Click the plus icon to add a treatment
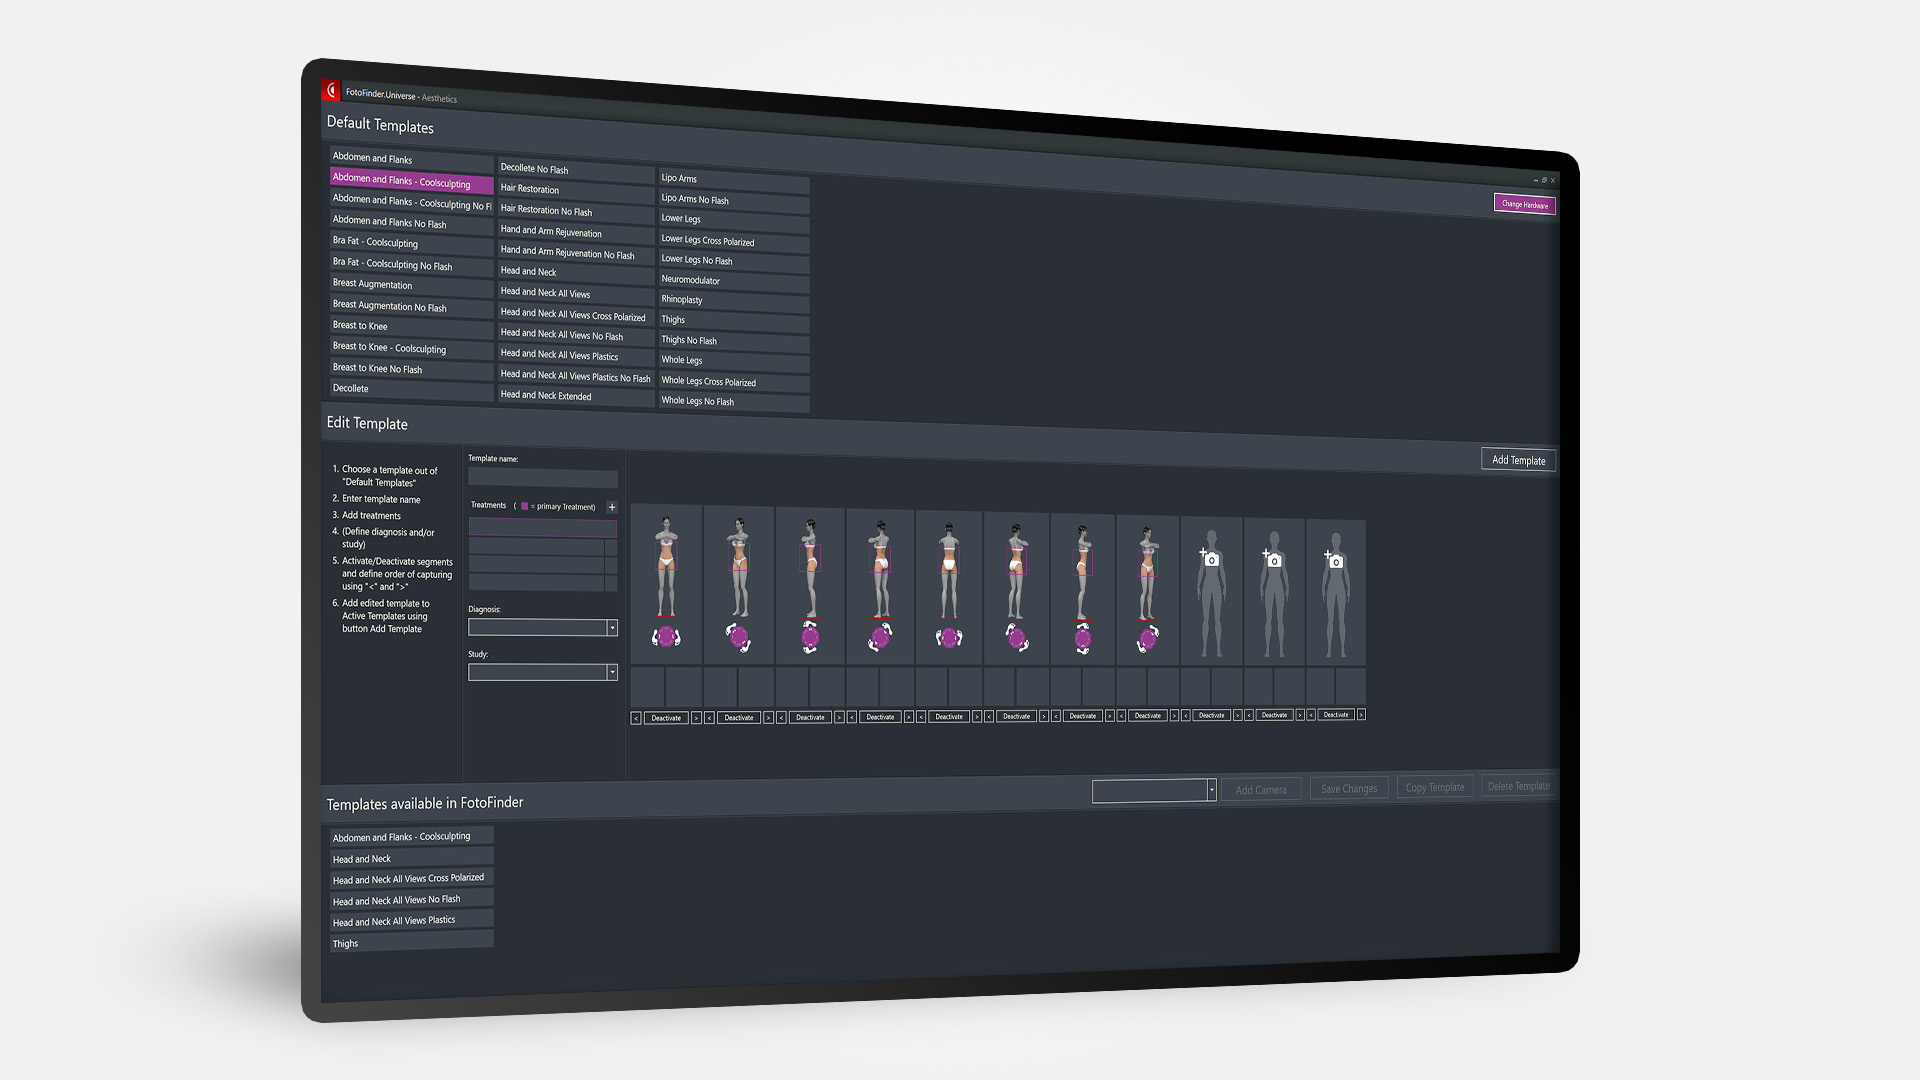 coord(612,507)
